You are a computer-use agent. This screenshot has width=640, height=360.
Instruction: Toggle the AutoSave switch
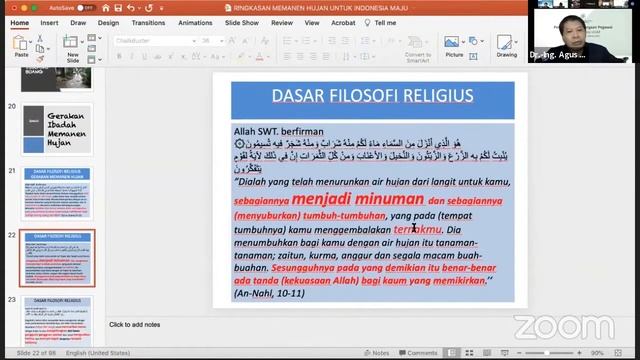click(x=85, y=8)
